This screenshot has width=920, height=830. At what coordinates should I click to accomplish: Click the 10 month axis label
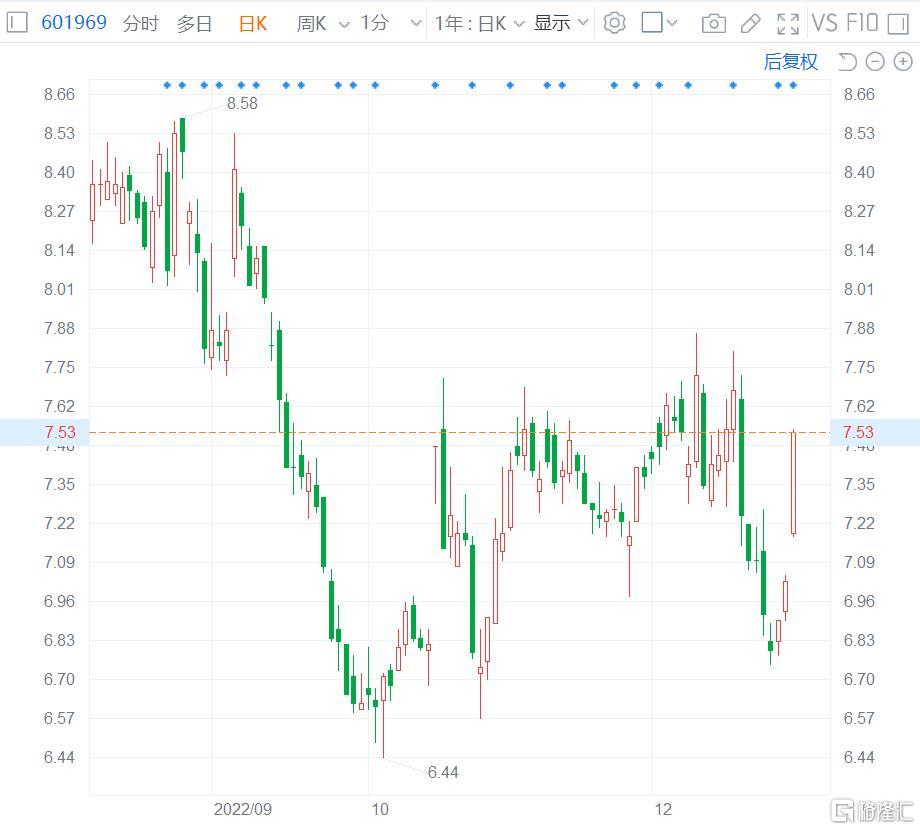tap(380, 809)
